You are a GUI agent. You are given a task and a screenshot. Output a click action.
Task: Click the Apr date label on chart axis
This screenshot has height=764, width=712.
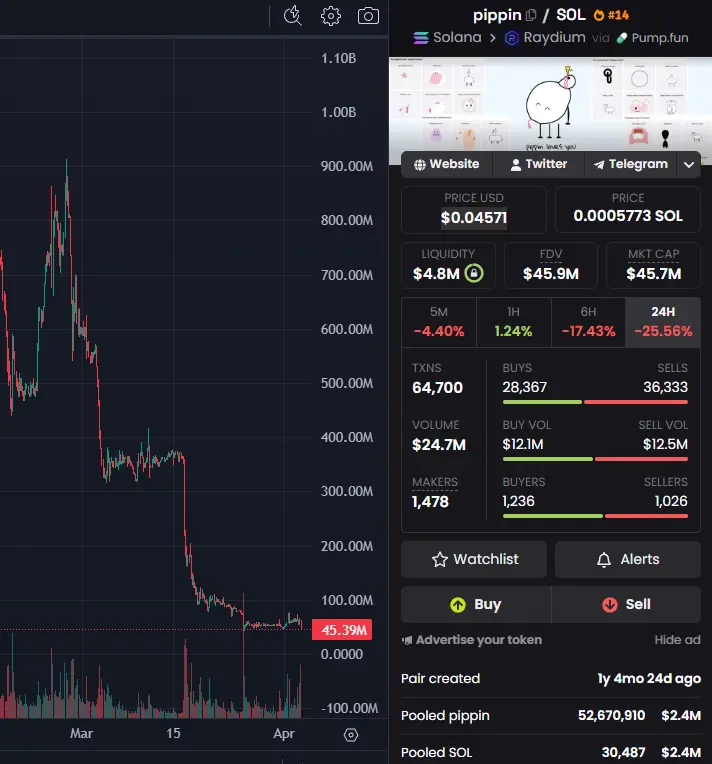pos(284,733)
